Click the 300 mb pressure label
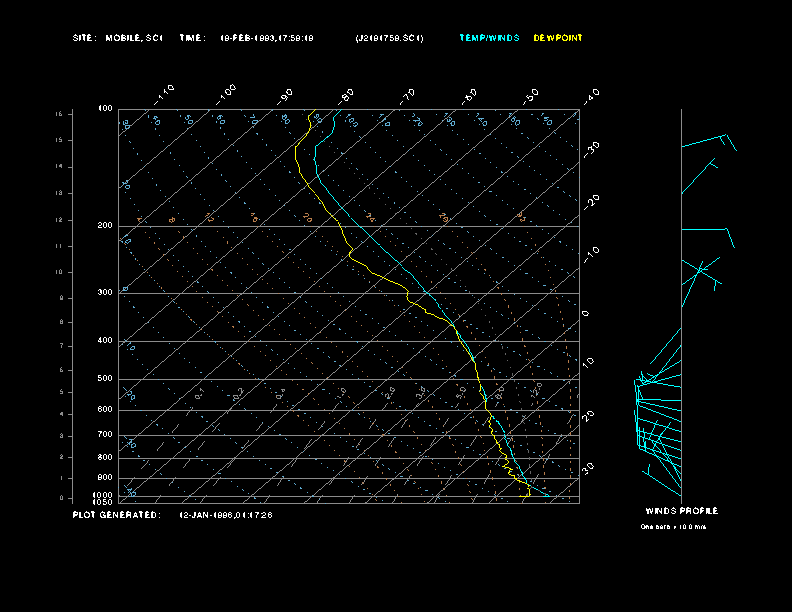 coord(106,293)
